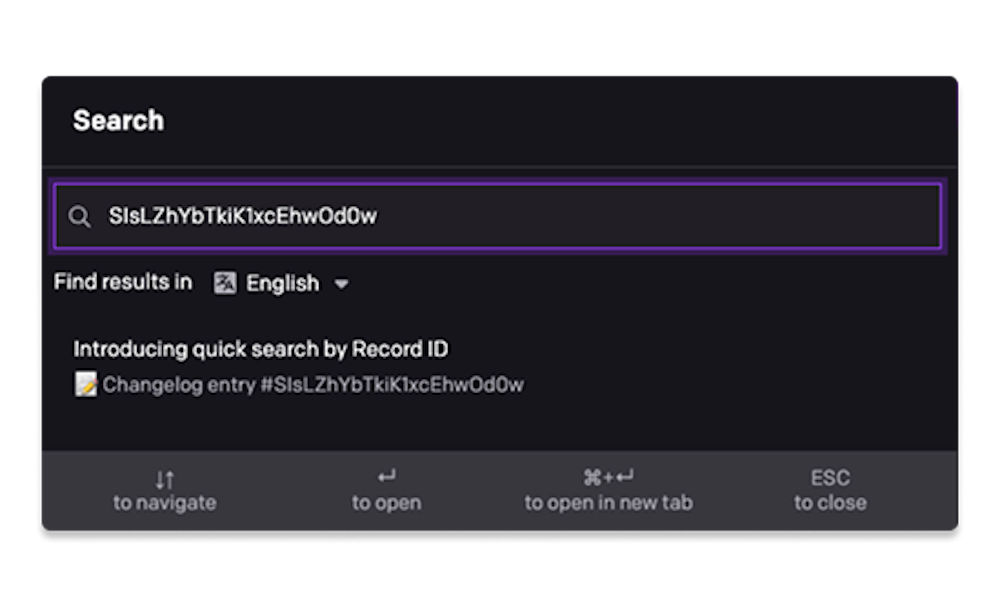Click 'to open in new tab' hint
Screen dimensions: 1000x607
pos(608,503)
